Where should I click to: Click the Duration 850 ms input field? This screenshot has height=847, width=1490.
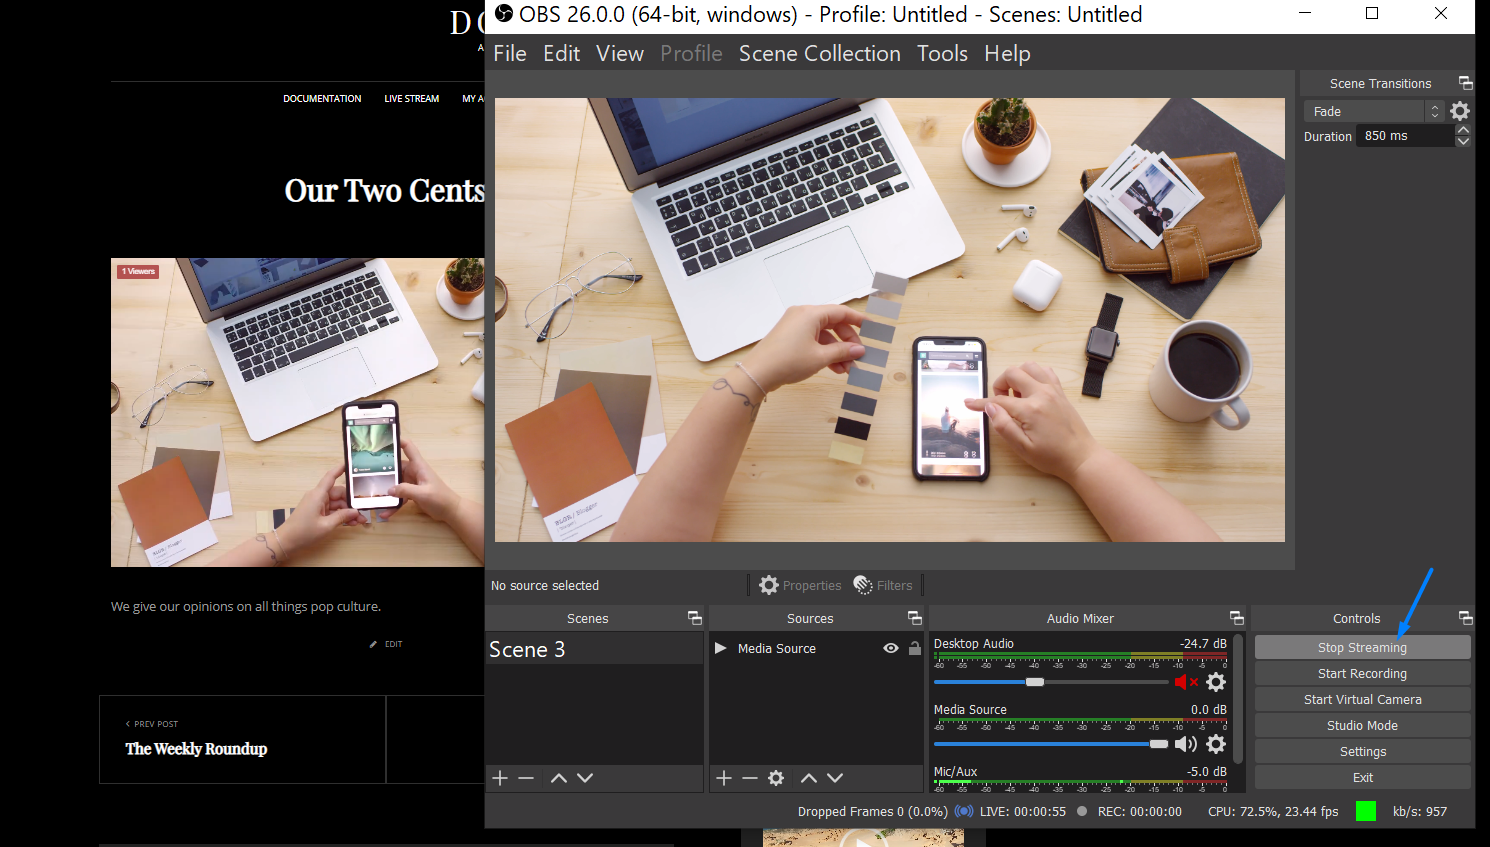(1405, 136)
